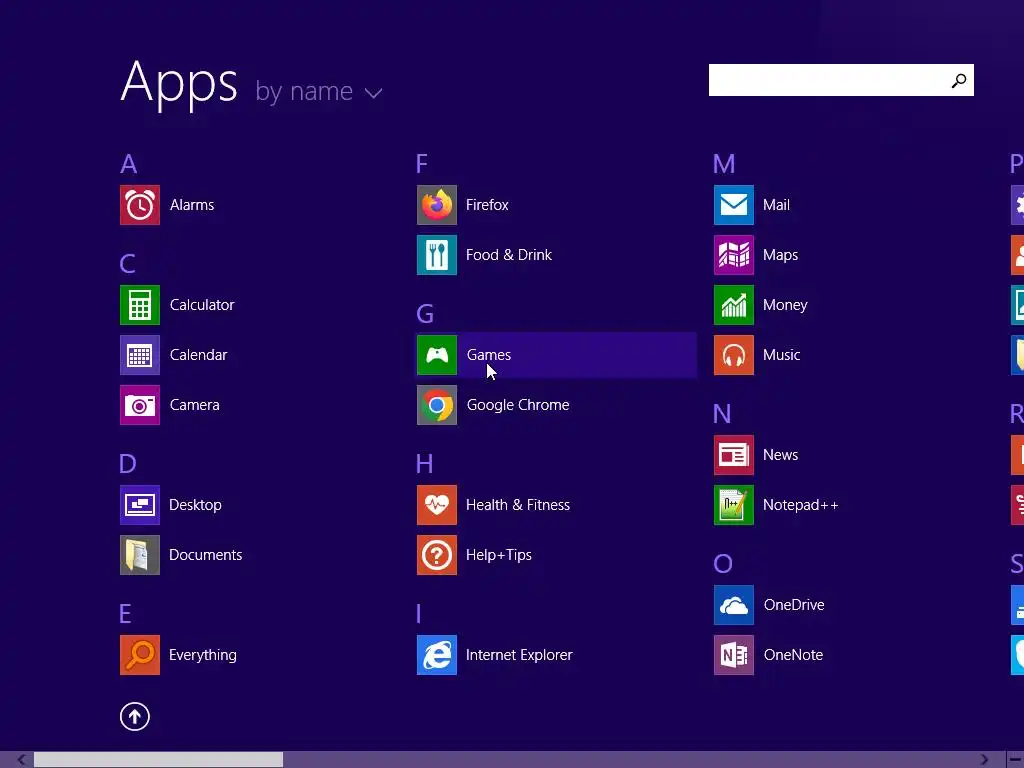Select the letter G group header
Image resolution: width=1024 pixels, height=768 pixels.
click(x=425, y=314)
